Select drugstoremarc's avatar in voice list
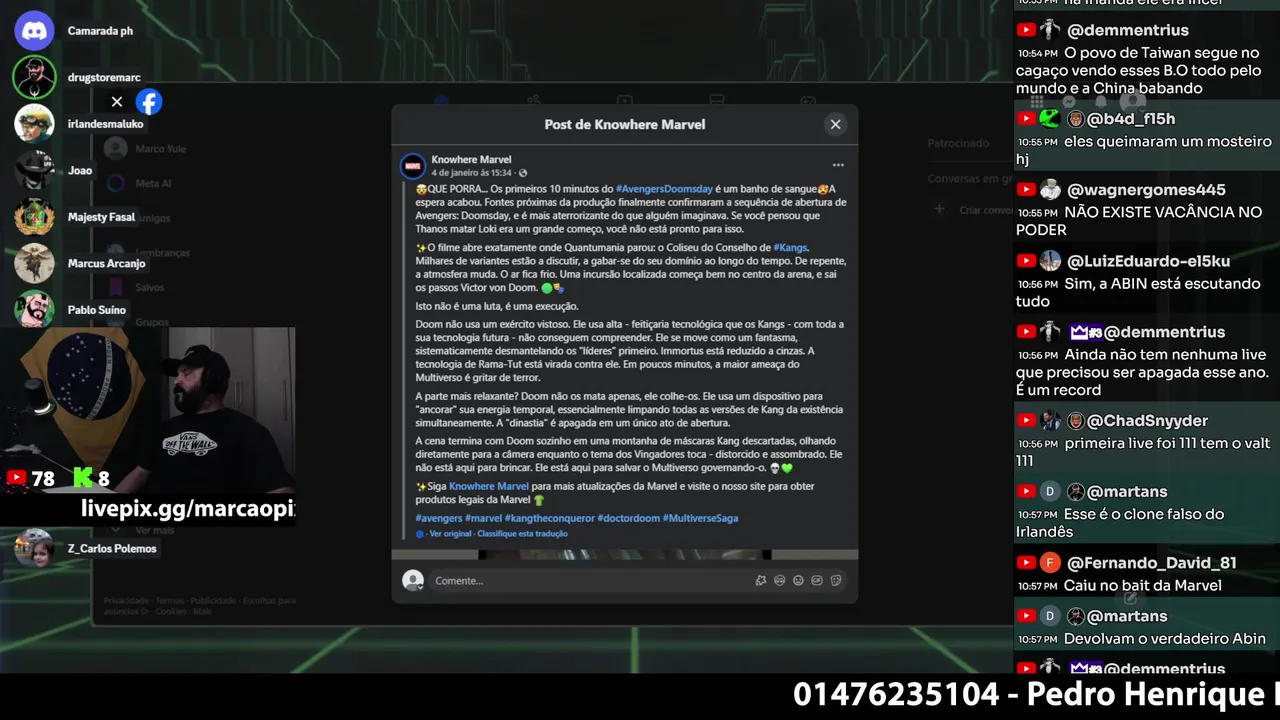 point(34,77)
